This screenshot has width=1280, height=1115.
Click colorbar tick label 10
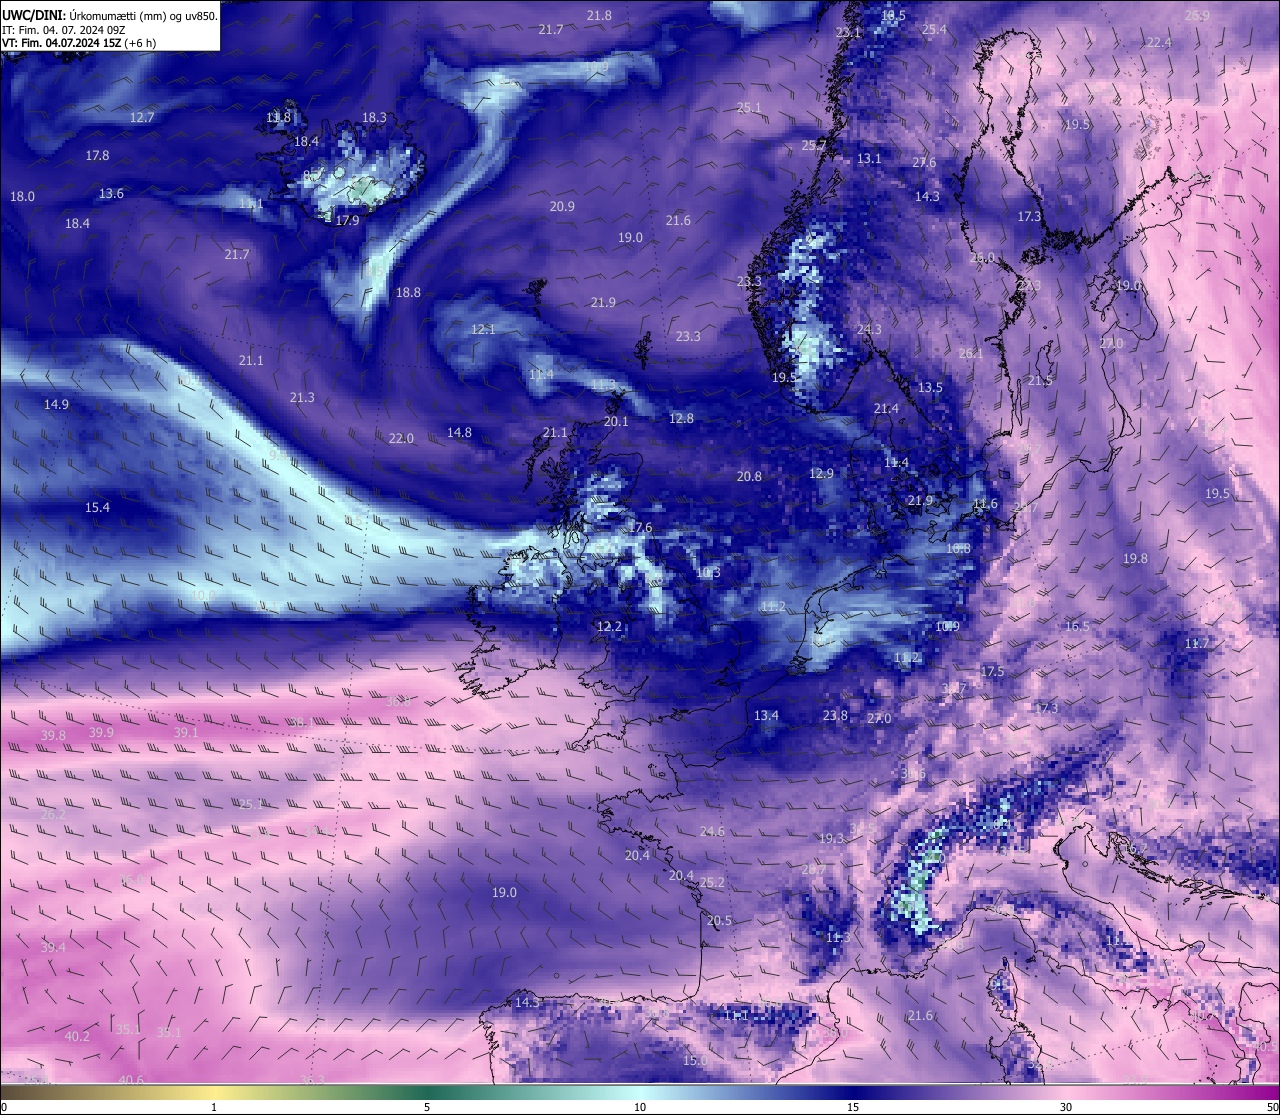click(x=640, y=1107)
